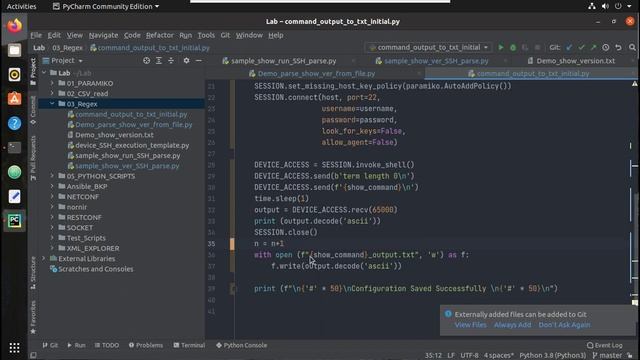640x360 pixels.
Task: Open Firefox from the dock
Action: (x=14, y=26)
